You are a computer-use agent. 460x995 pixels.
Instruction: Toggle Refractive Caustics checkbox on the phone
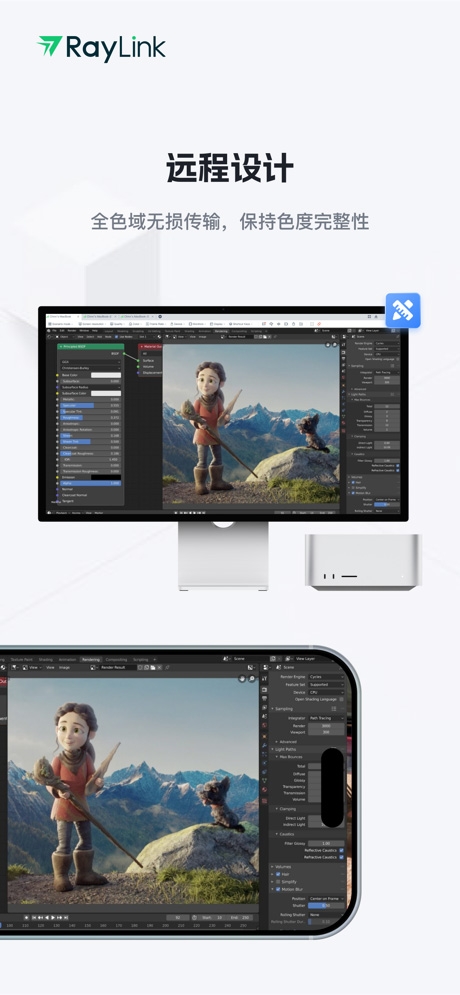[341, 857]
